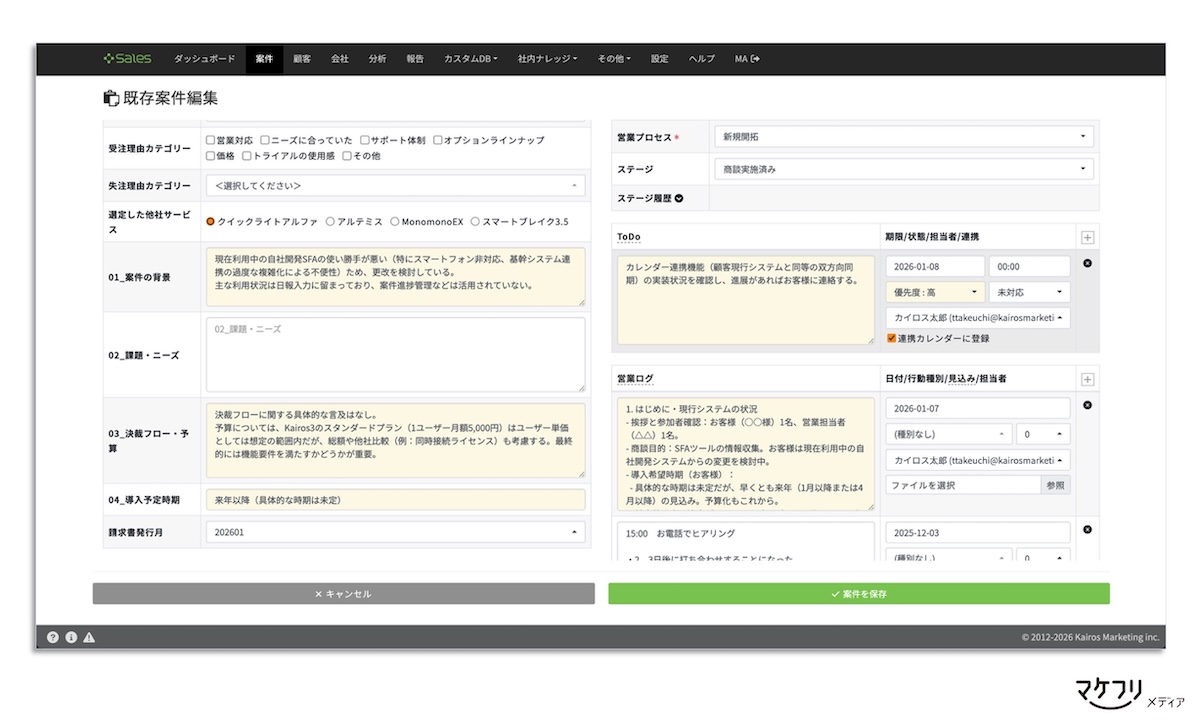
Task: Expand the ステージ履歴 chevron
Action: pyautogui.click(x=679, y=198)
